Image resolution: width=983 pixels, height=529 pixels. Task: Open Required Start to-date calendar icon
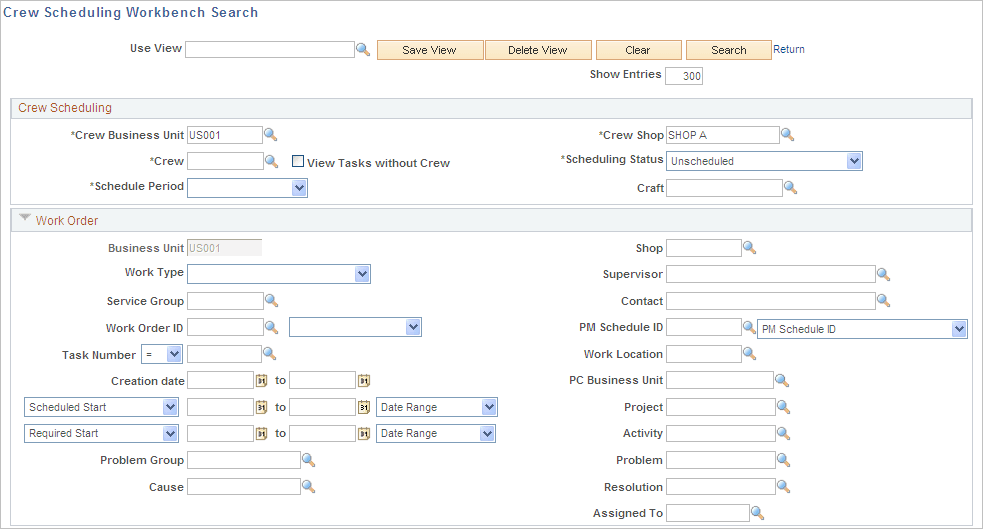pyautogui.click(x=364, y=434)
